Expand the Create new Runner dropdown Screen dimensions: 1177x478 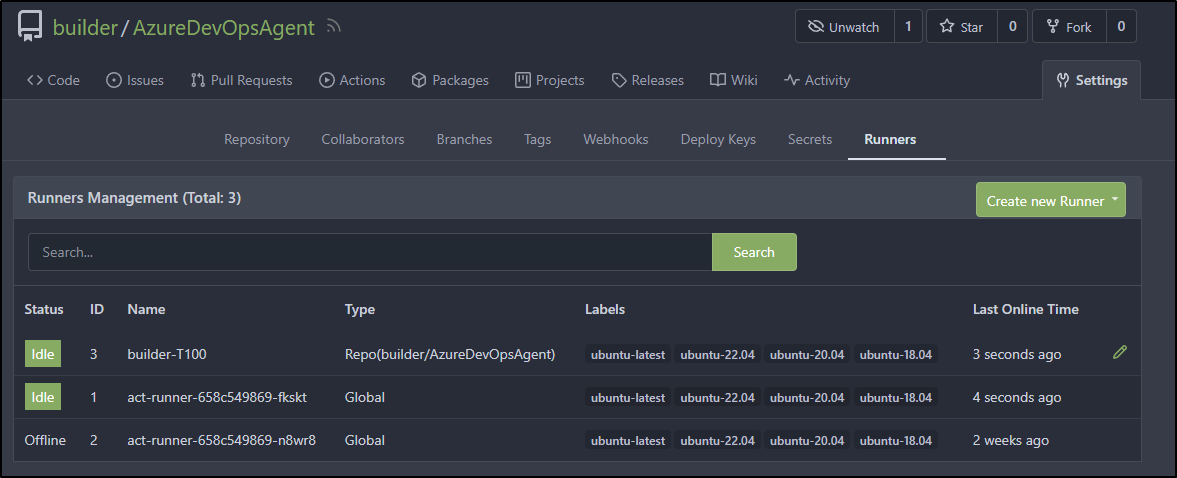coord(1051,200)
